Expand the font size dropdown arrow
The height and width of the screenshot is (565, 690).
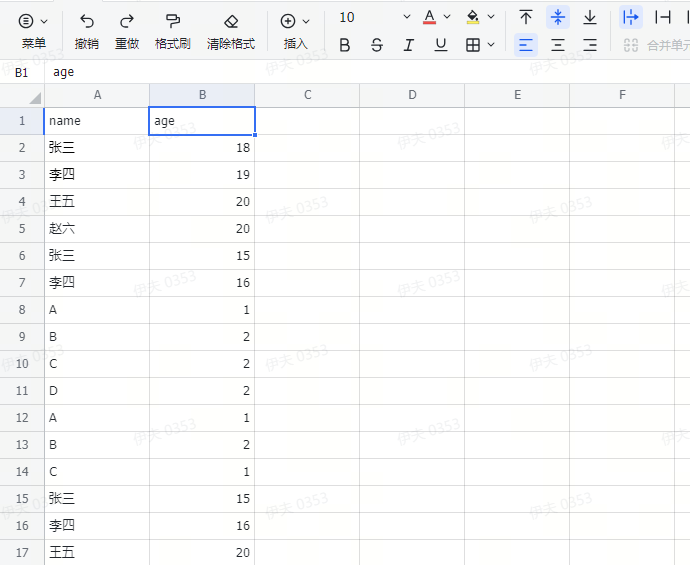(x=407, y=17)
